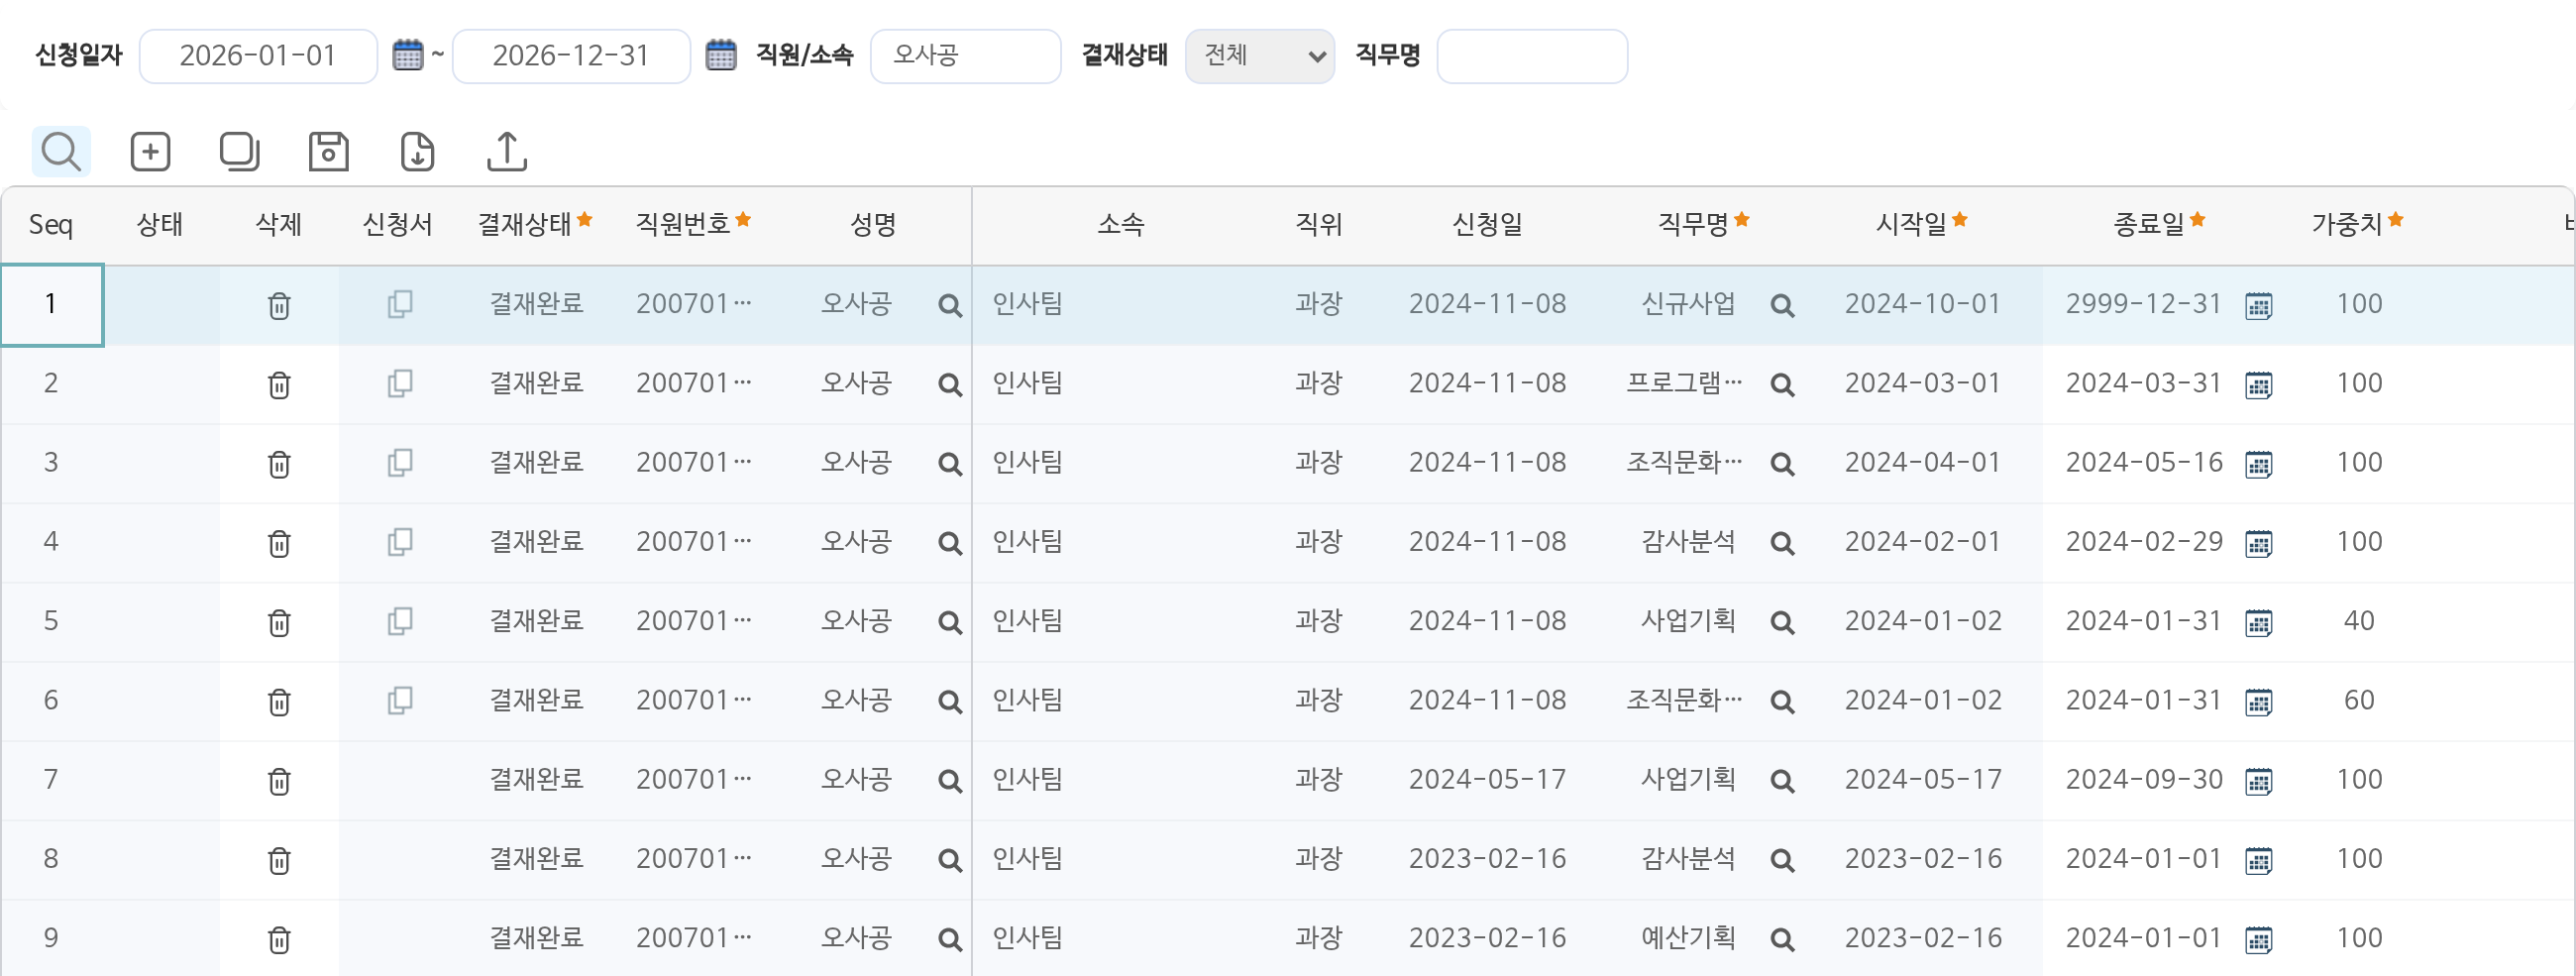
Task: Delete row 5 with trash icon
Action: pos(279,623)
